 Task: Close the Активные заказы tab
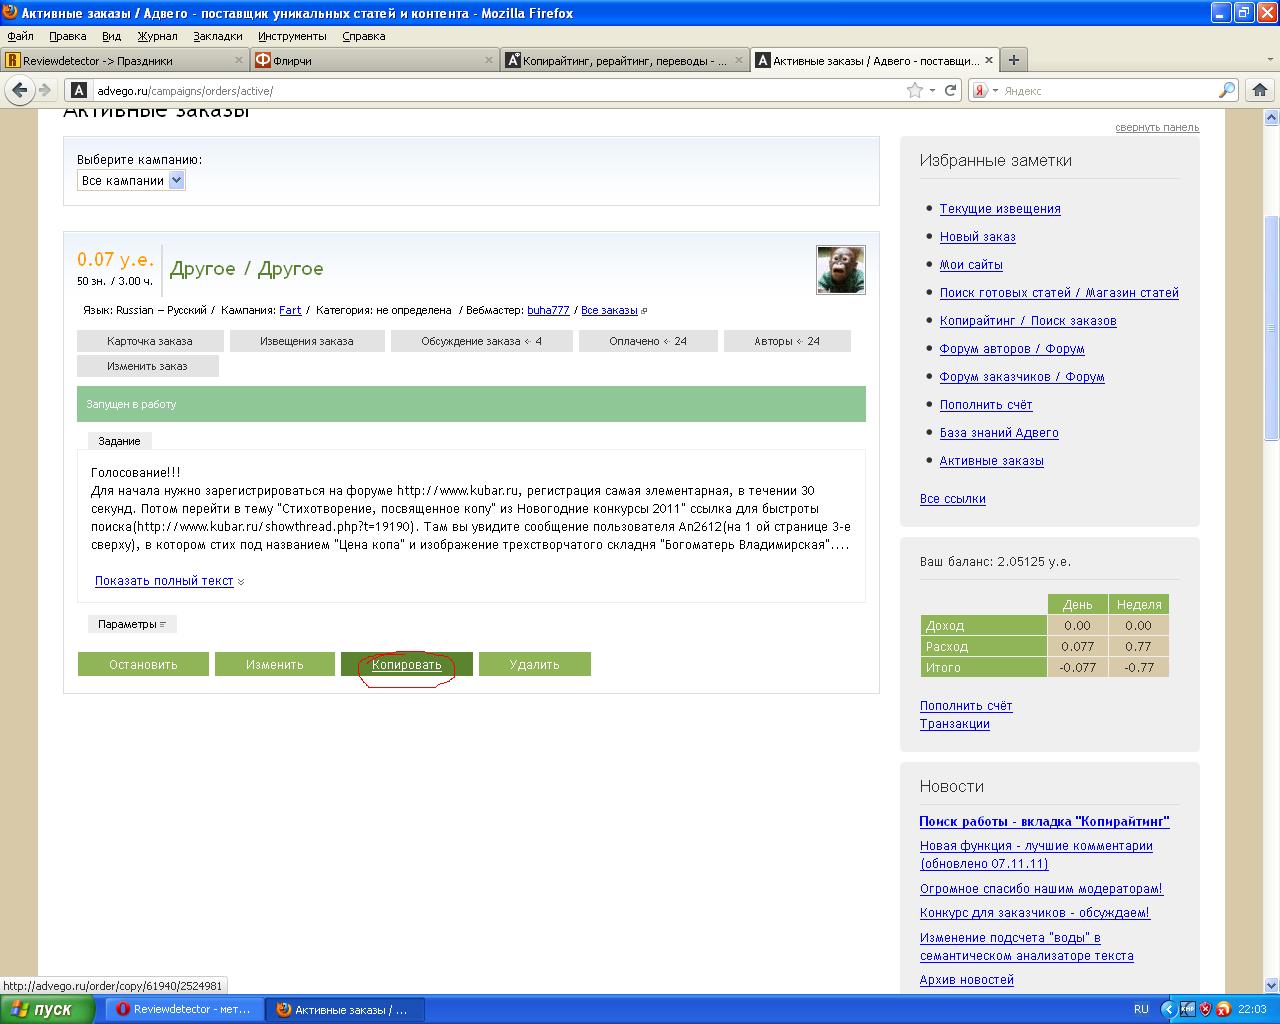click(989, 60)
